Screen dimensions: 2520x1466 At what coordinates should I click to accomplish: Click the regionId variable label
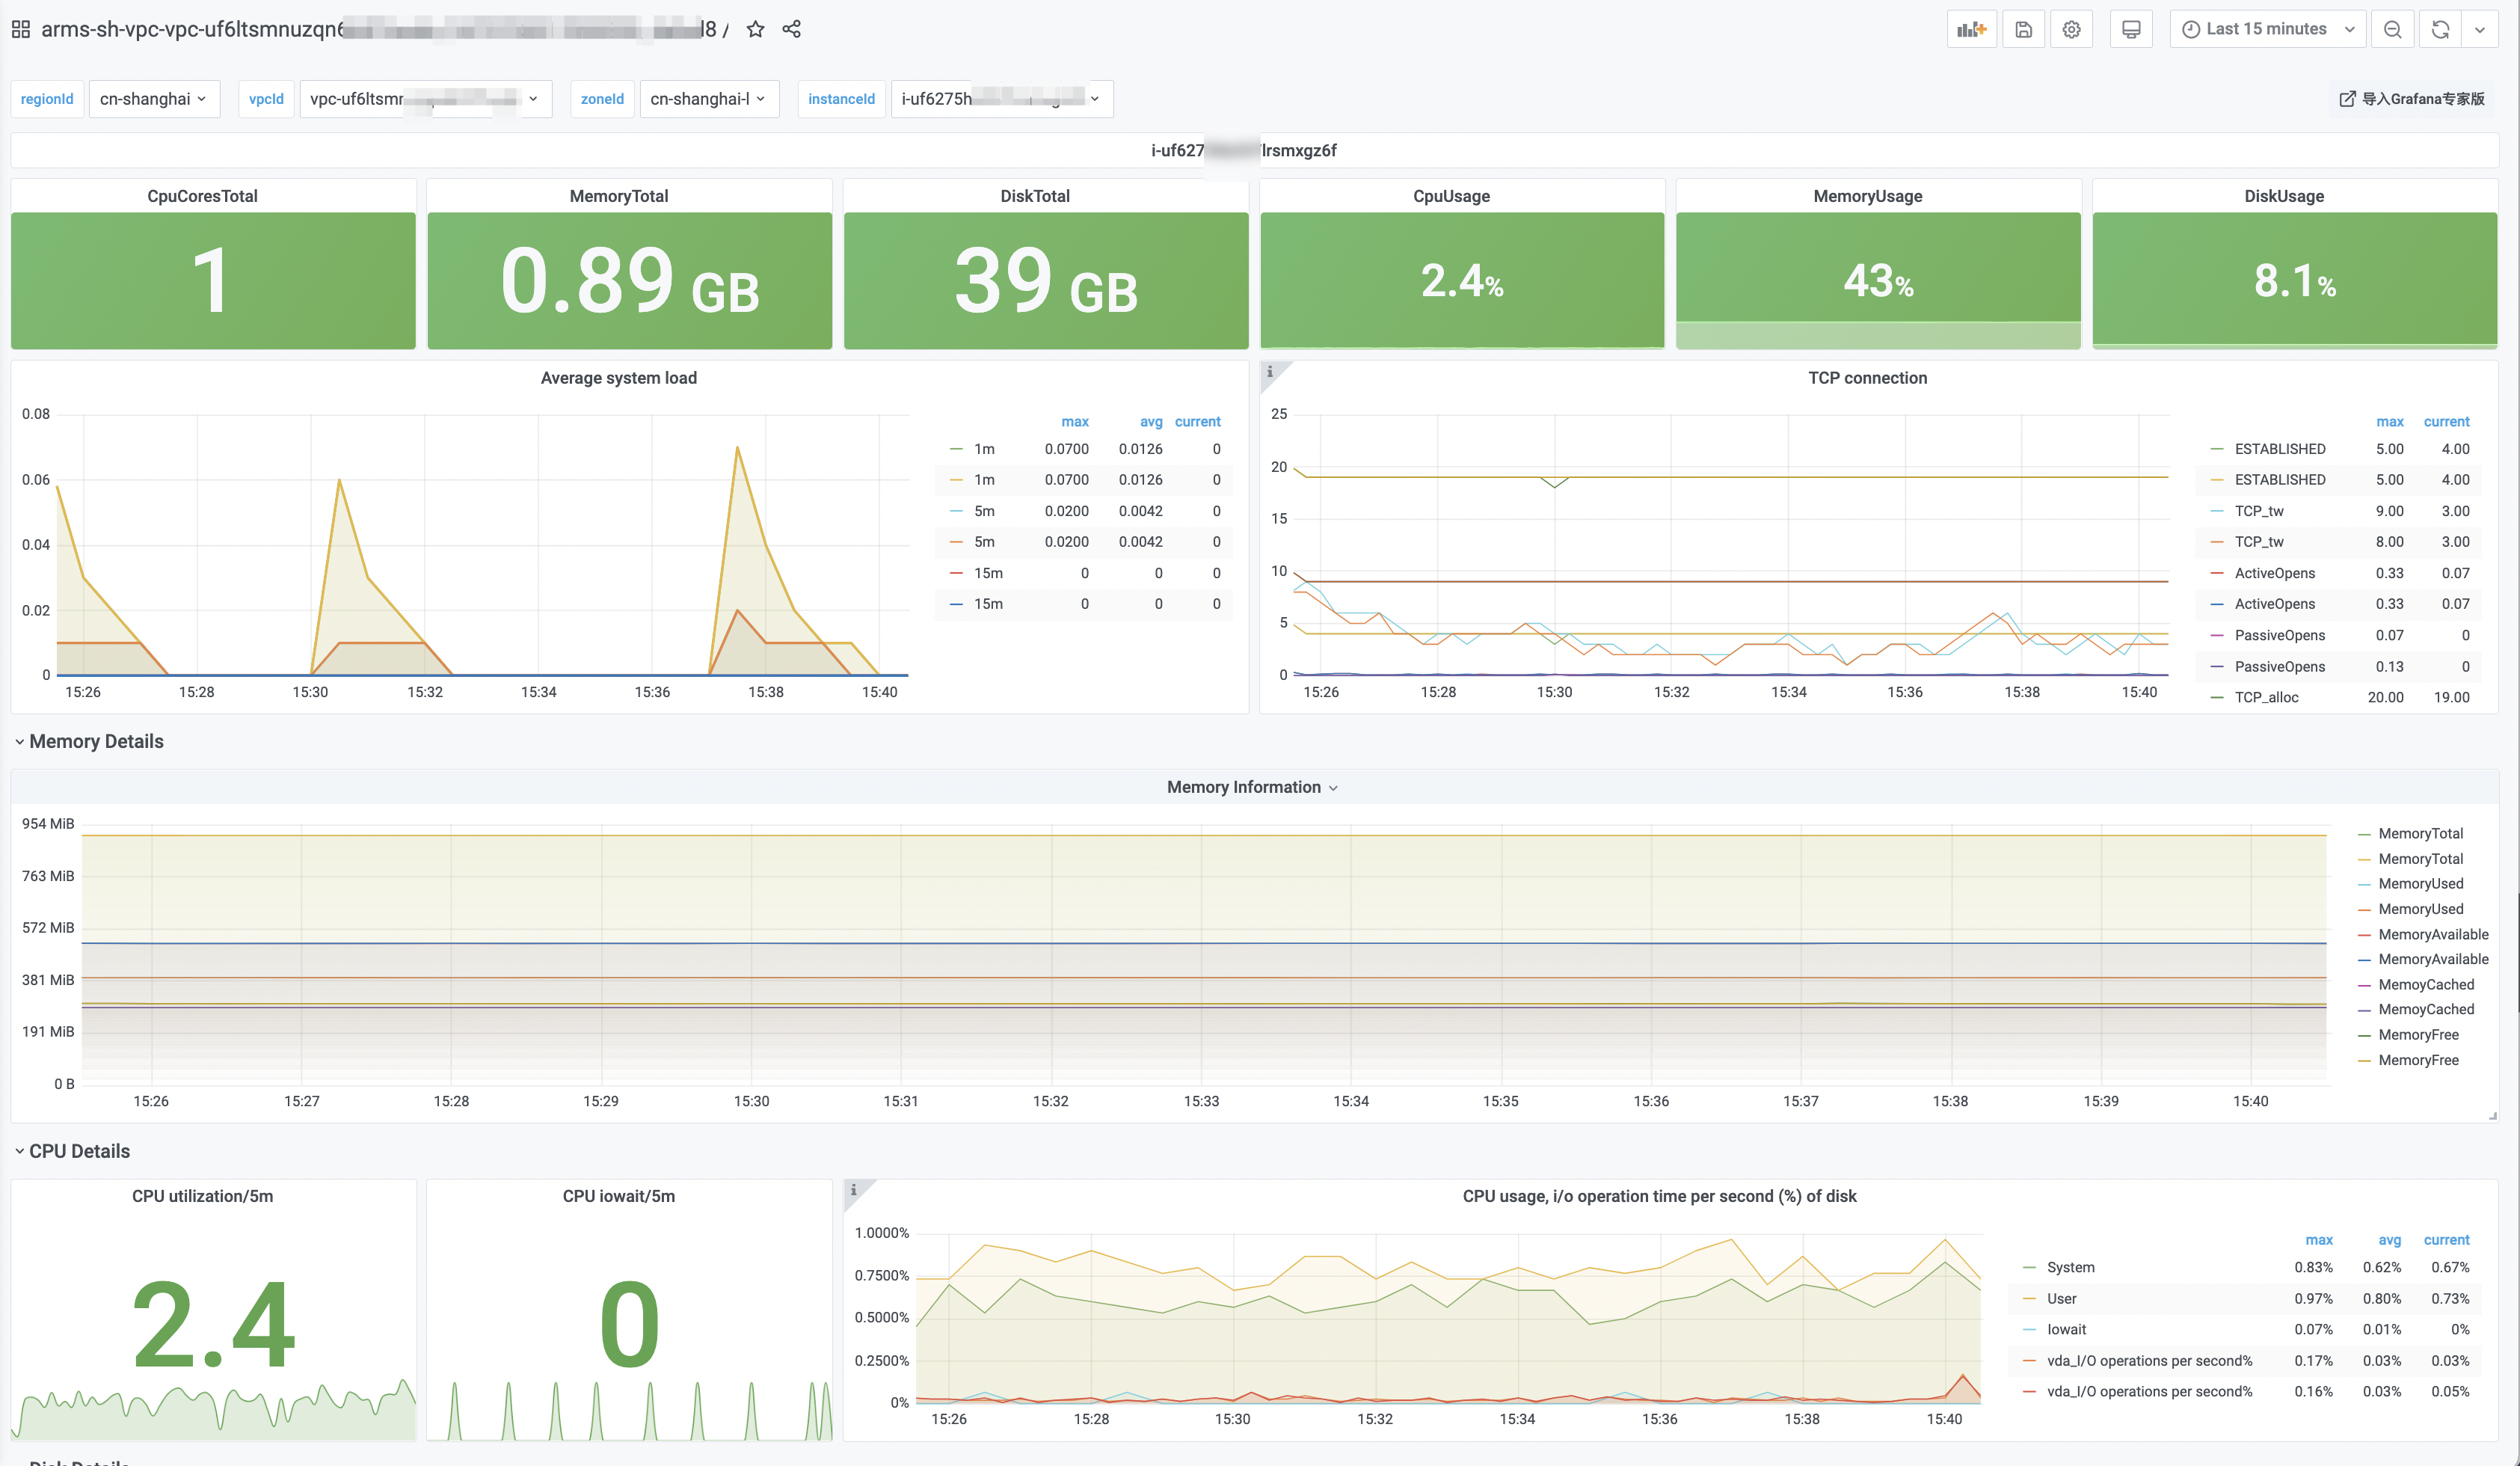coord(47,98)
